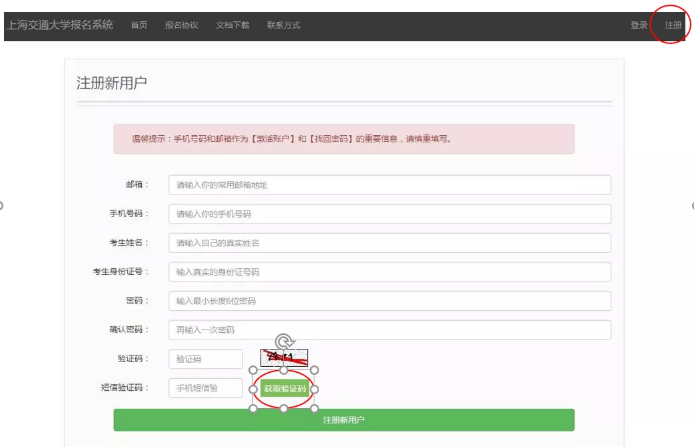Select the 考生姓名 name field
Viewport: 694px width, 447px height.
[x=389, y=243]
